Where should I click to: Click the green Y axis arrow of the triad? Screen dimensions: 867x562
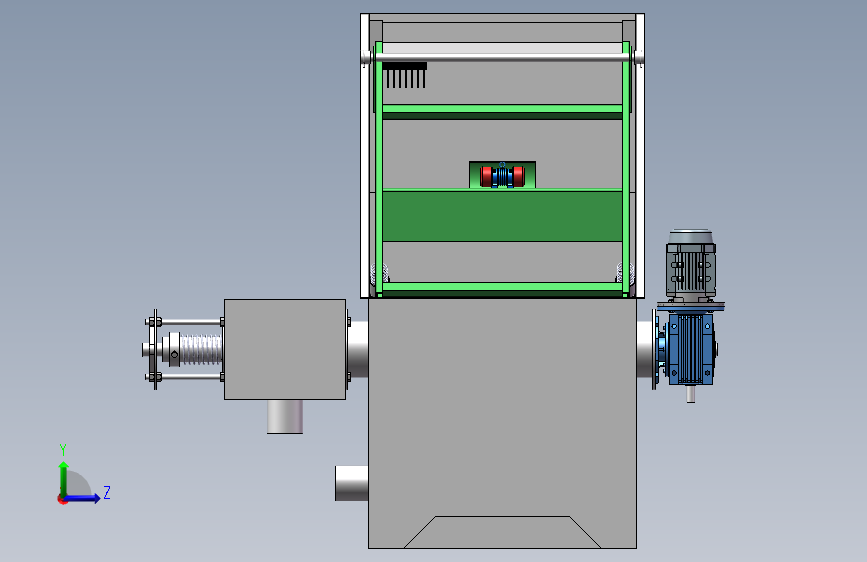click(64, 478)
